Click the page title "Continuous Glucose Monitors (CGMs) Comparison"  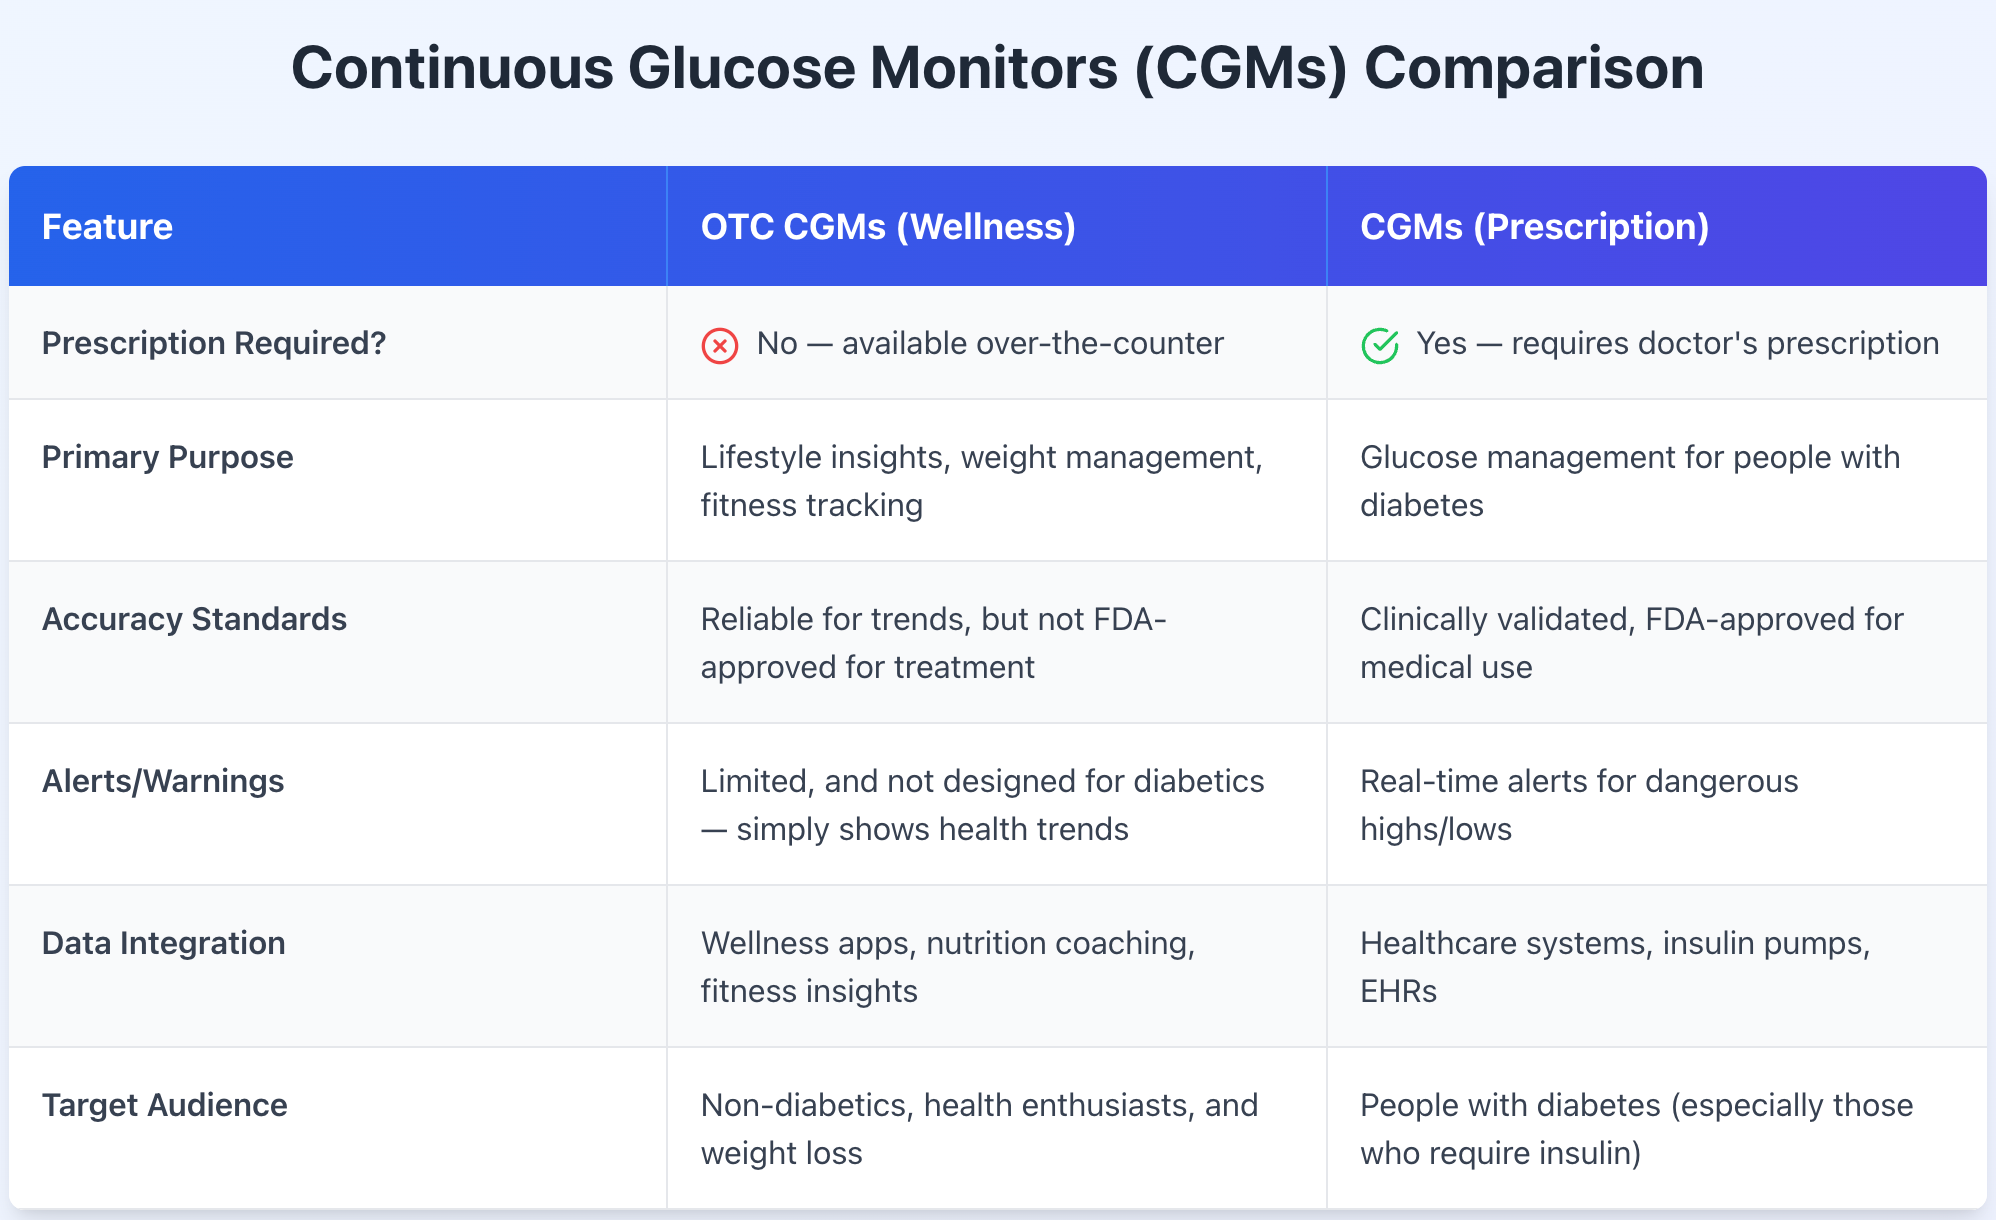tap(997, 68)
